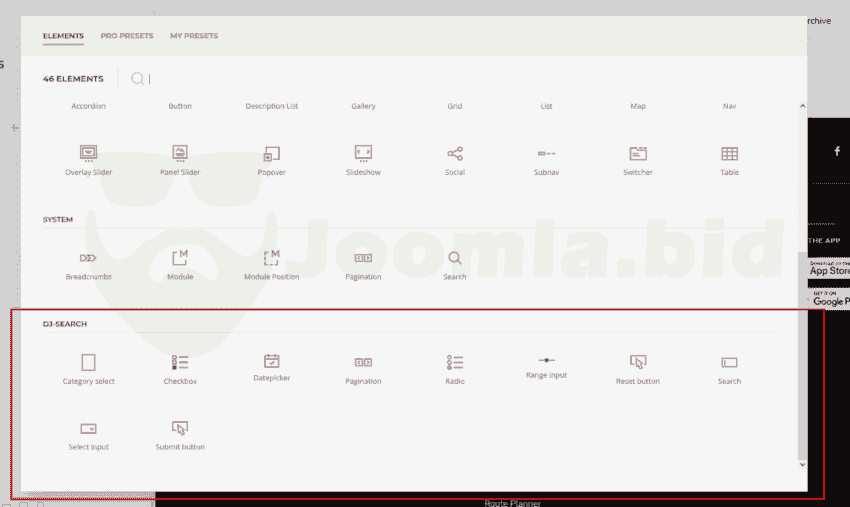Viewport: 850px width, 507px height.
Task: Select the Panel Slider element icon
Action: [180, 154]
